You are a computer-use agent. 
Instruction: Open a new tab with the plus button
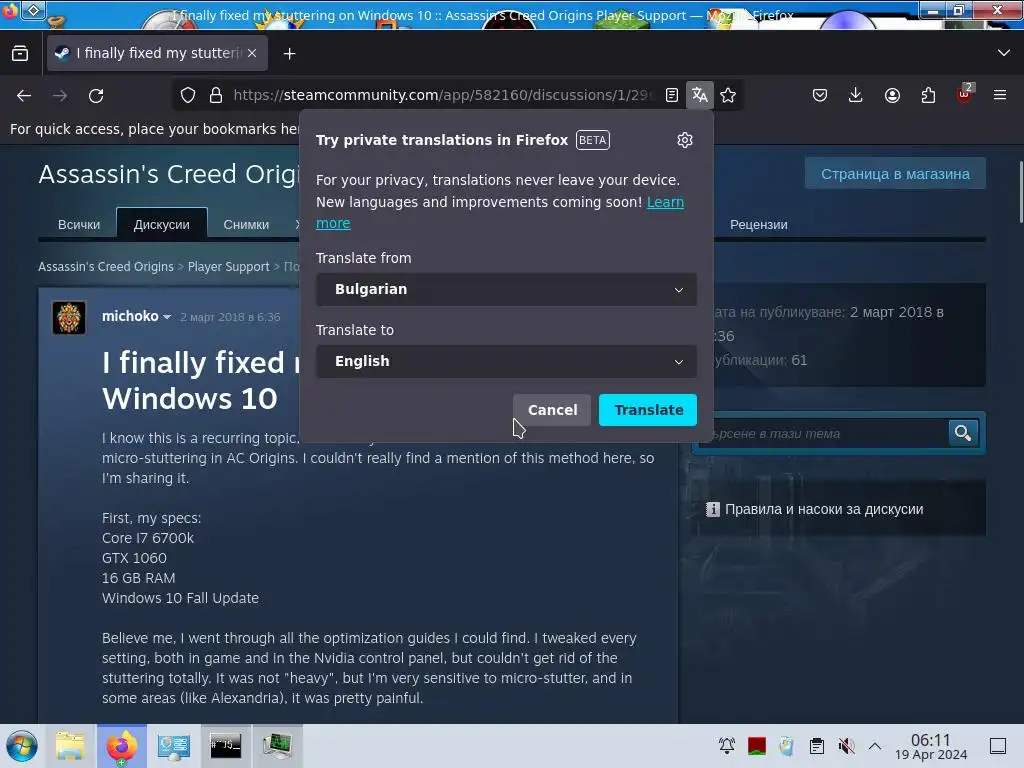pos(289,54)
